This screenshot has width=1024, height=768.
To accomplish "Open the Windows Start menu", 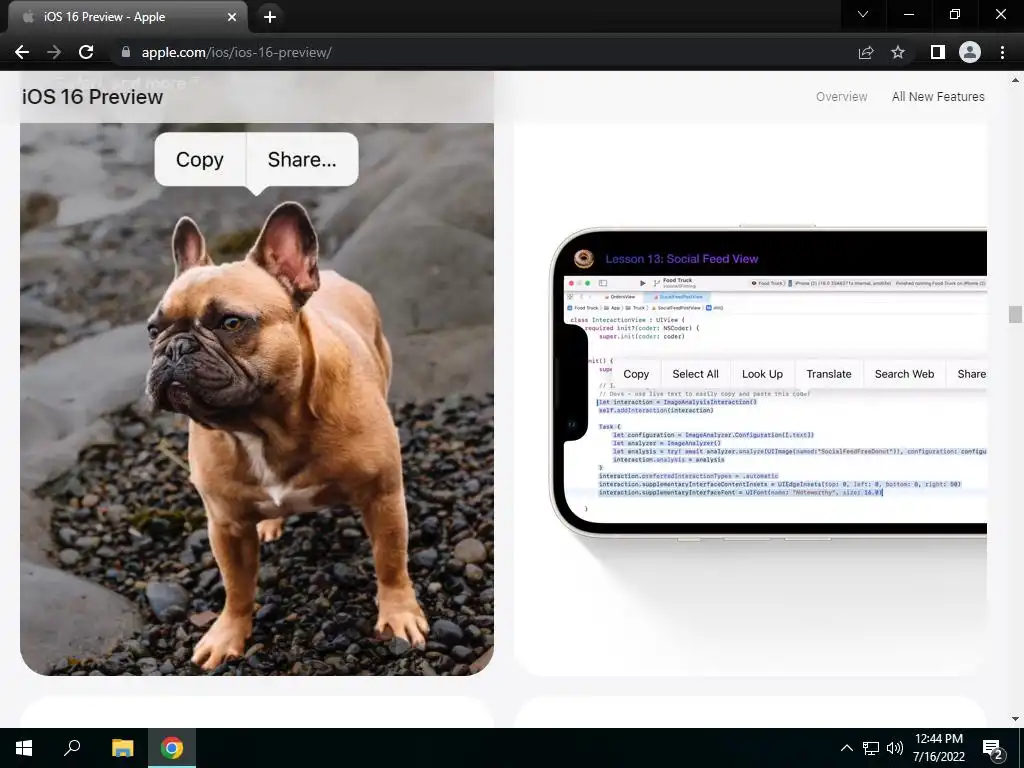I will pyautogui.click(x=24, y=748).
